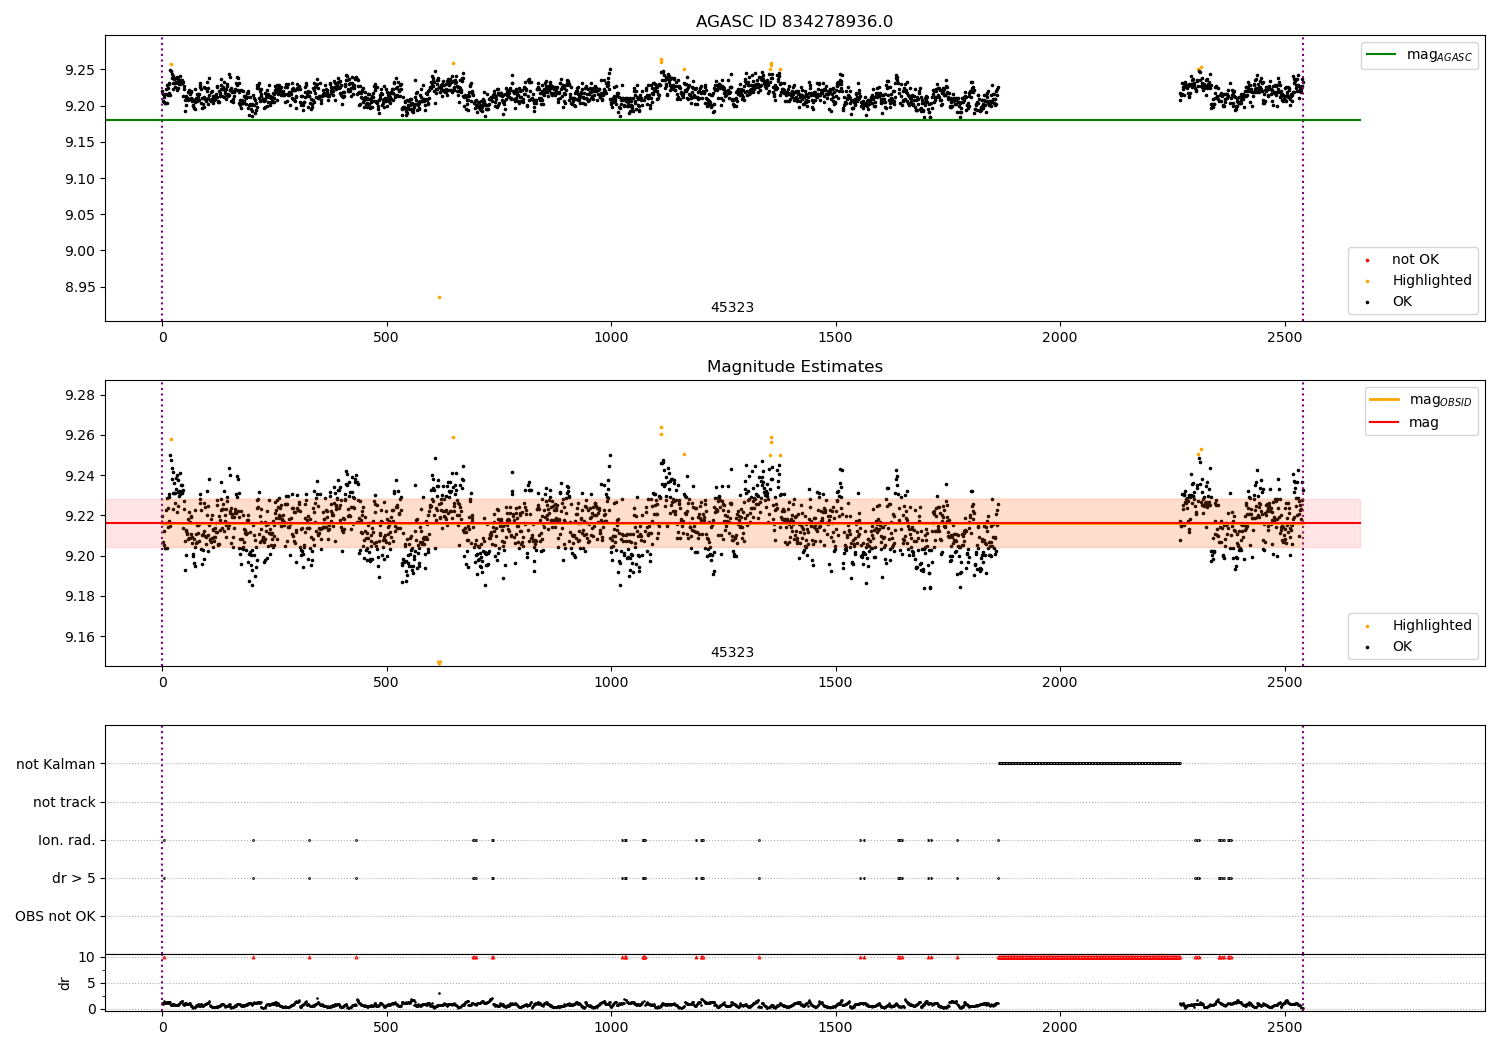Click the 'not Kalman' row label
1500x1050 pixels.
(x=56, y=764)
